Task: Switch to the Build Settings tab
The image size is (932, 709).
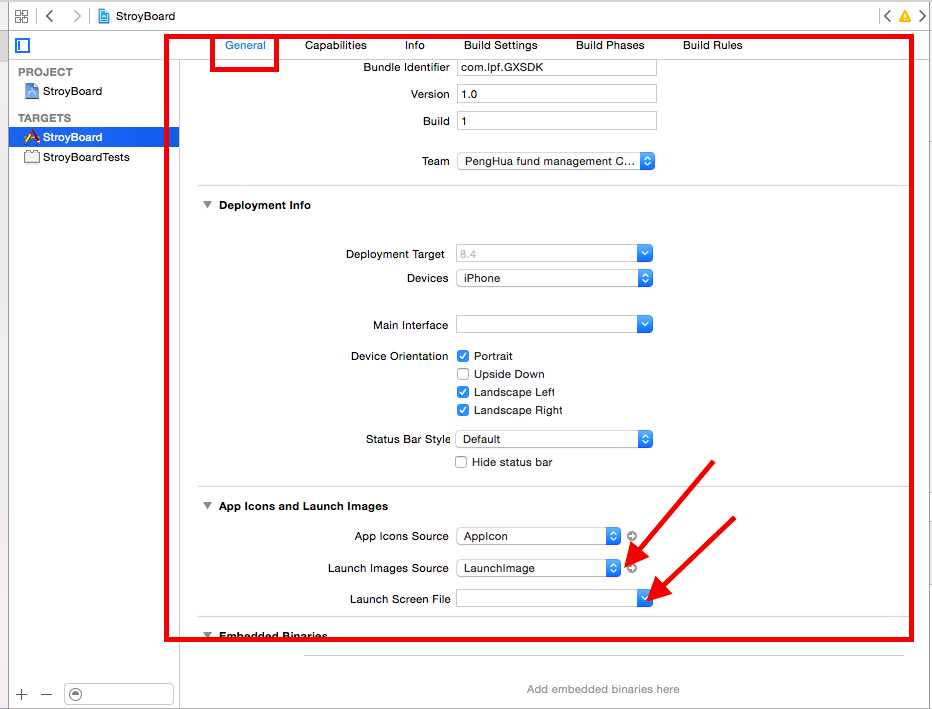Action: [500, 45]
